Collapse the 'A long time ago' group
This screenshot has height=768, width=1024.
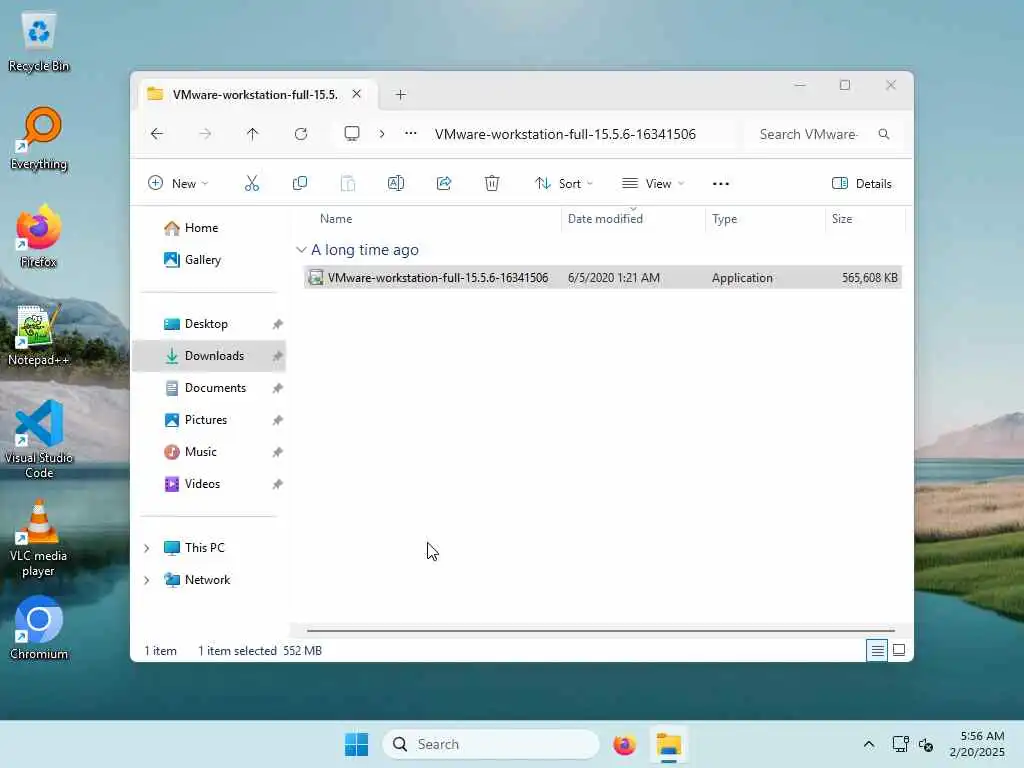(301, 249)
